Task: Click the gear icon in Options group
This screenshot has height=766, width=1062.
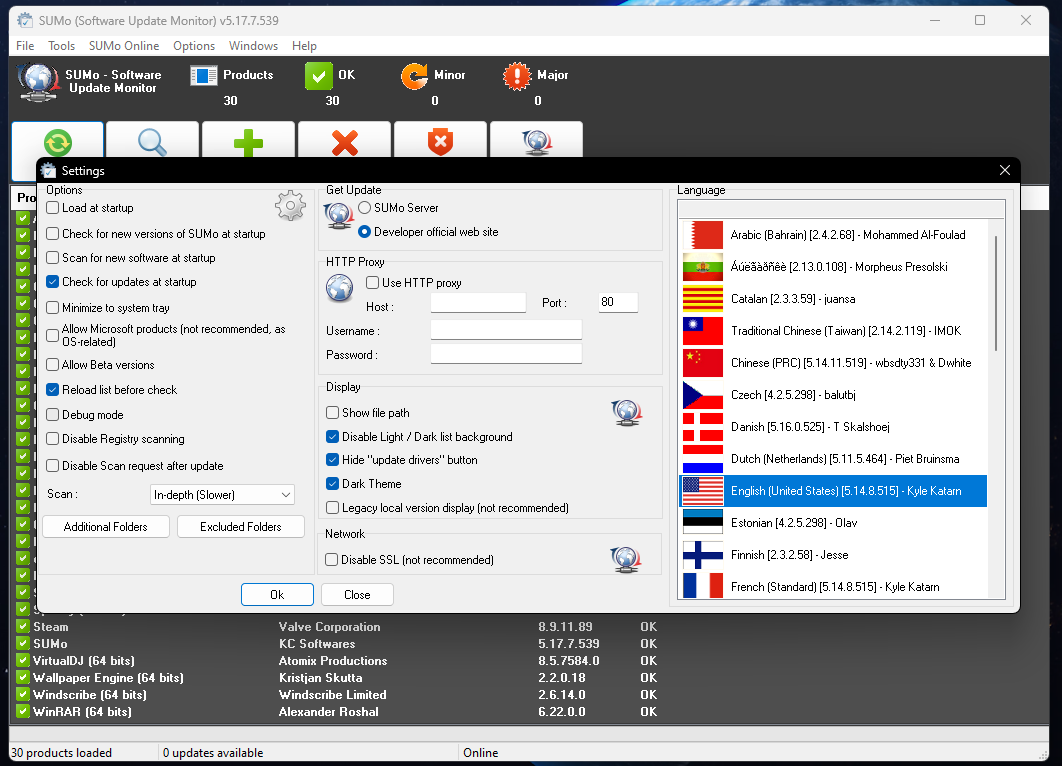Action: pyautogui.click(x=291, y=205)
